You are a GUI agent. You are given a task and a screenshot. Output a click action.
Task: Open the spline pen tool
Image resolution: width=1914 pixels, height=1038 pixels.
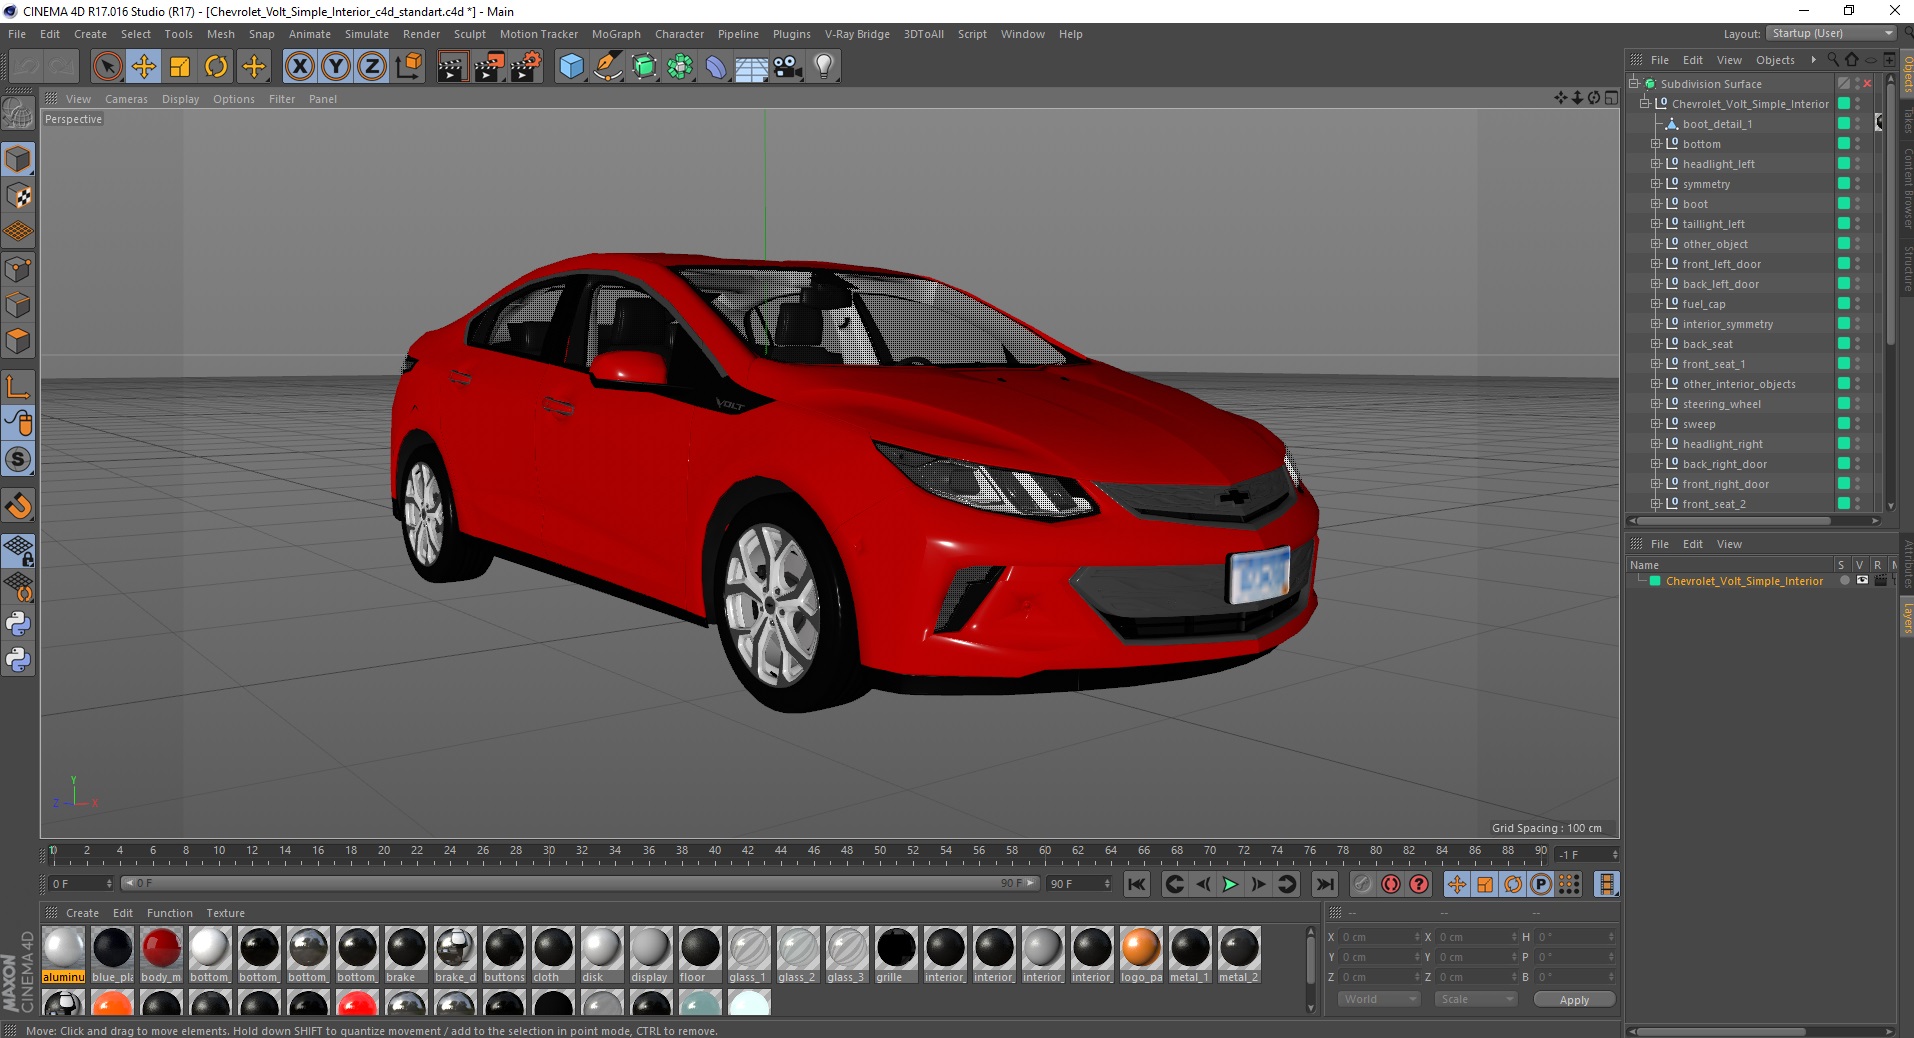tap(607, 67)
